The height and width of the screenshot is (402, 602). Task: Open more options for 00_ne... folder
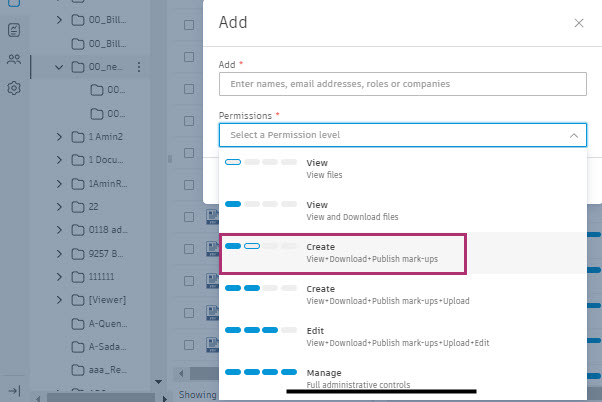click(x=138, y=67)
